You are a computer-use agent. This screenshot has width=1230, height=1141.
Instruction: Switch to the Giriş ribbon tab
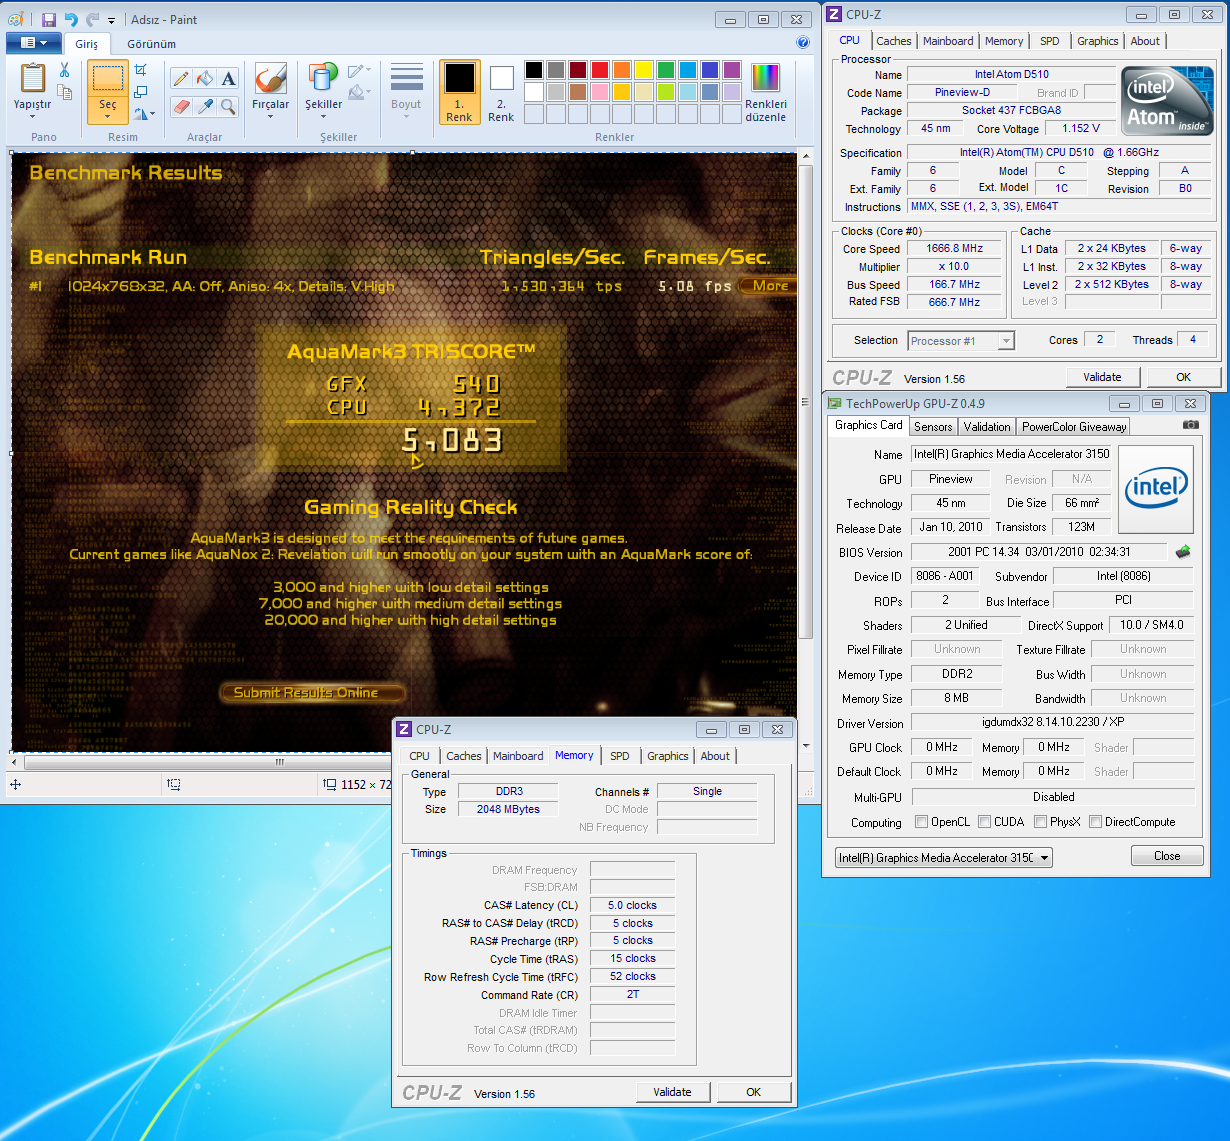pos(87,44)
